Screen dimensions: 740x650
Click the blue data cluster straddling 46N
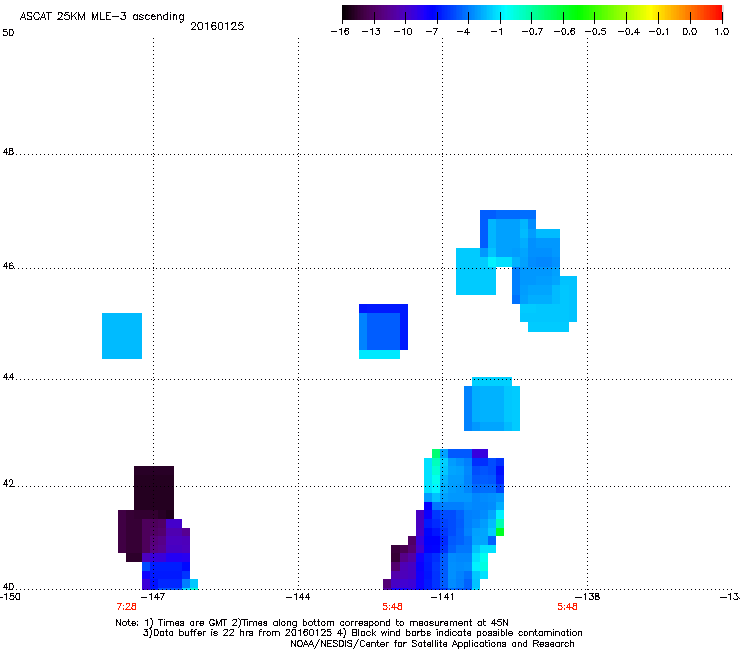pyautogui.click(x=516, y=271)
